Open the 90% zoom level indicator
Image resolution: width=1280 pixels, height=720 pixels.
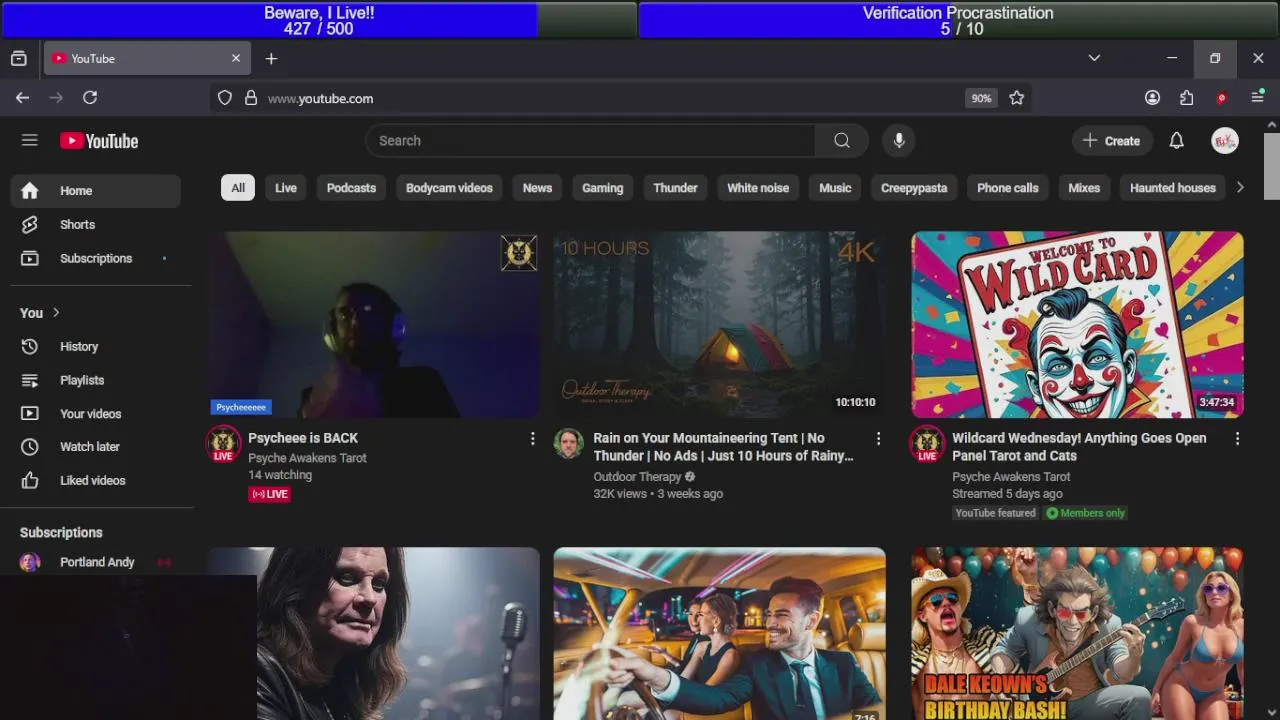981,98
